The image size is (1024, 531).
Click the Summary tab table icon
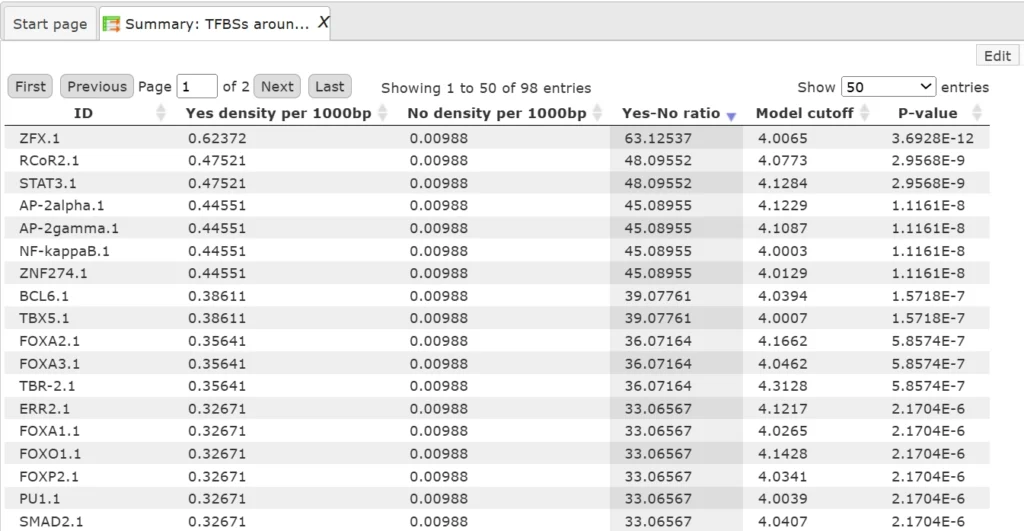(x=111, y=24)
